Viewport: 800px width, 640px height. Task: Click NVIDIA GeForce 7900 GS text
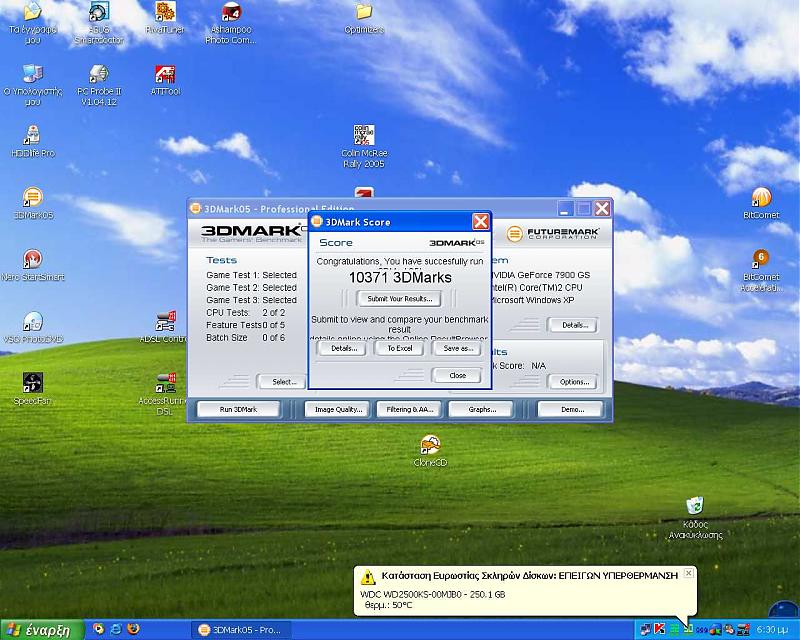point(539,275)
